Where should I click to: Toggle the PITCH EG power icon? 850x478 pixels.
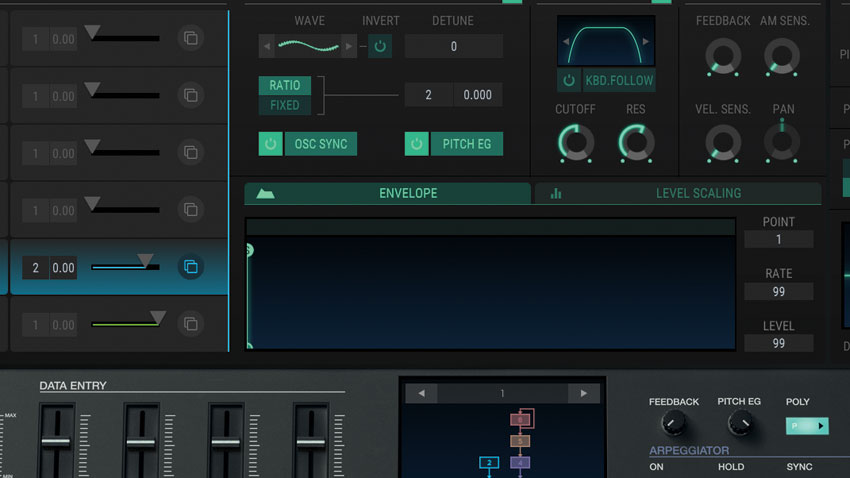tap(416, 144)
